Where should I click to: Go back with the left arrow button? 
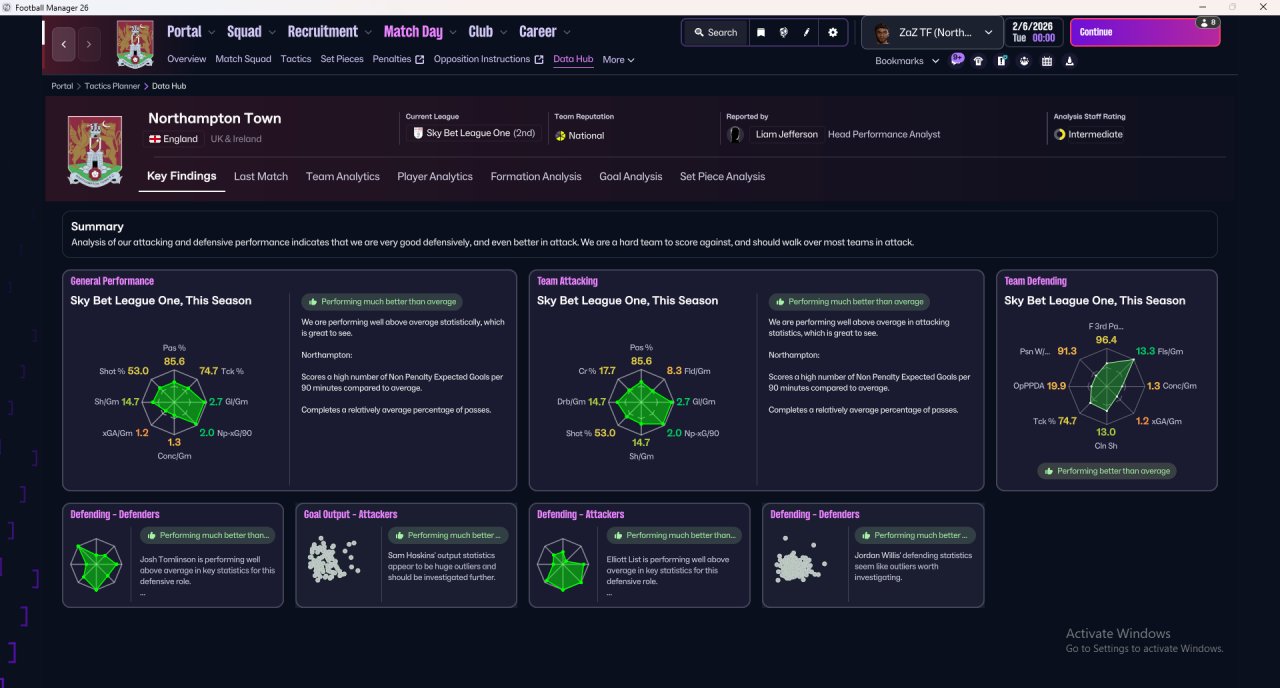pyautogui.click(x=64, y=44)
